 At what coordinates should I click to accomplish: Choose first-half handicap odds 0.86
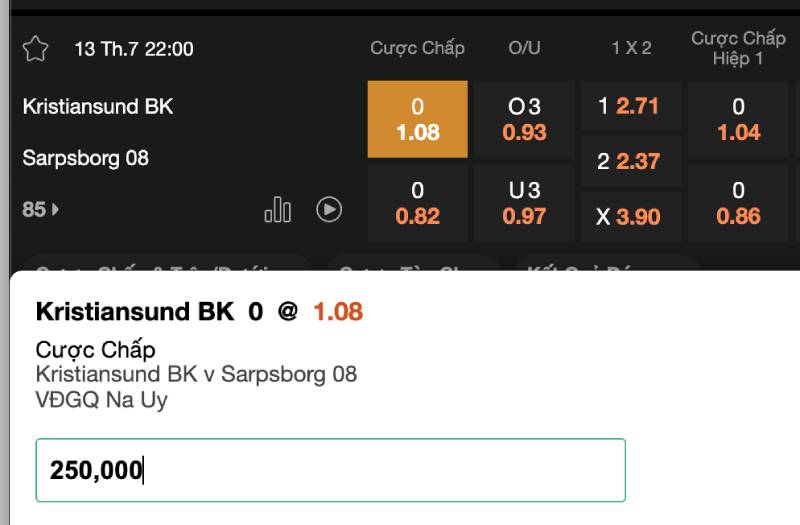(x=738, y=203)
